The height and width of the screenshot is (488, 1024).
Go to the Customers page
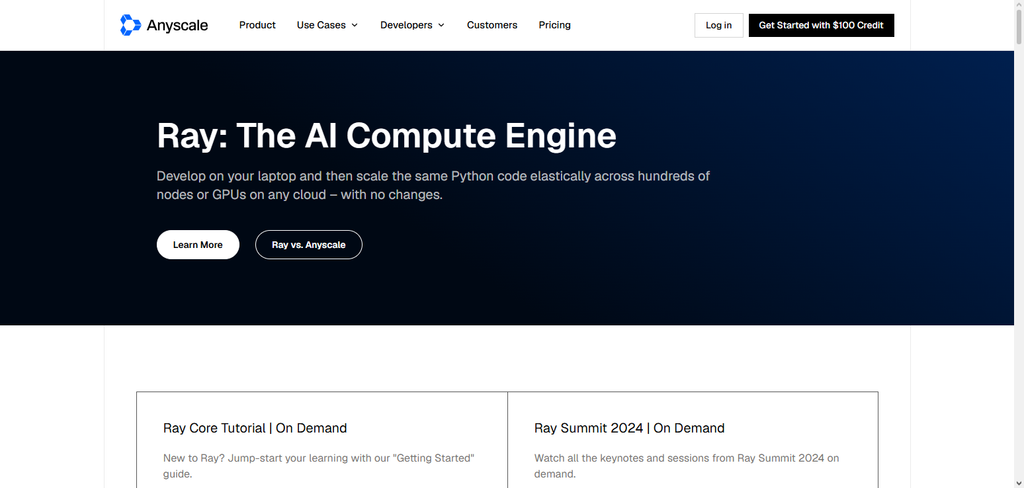(x=492, y=25)
